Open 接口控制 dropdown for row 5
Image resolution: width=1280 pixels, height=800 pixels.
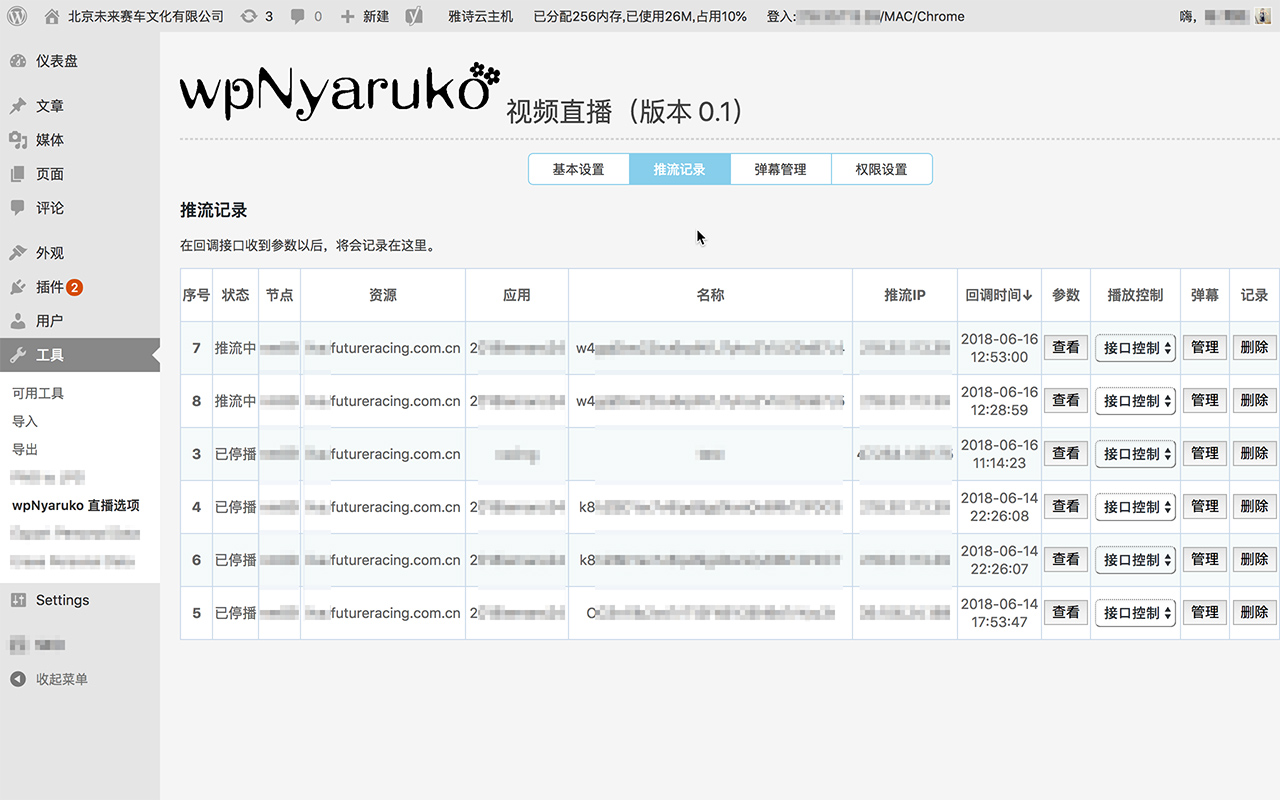pos(1135,613)
